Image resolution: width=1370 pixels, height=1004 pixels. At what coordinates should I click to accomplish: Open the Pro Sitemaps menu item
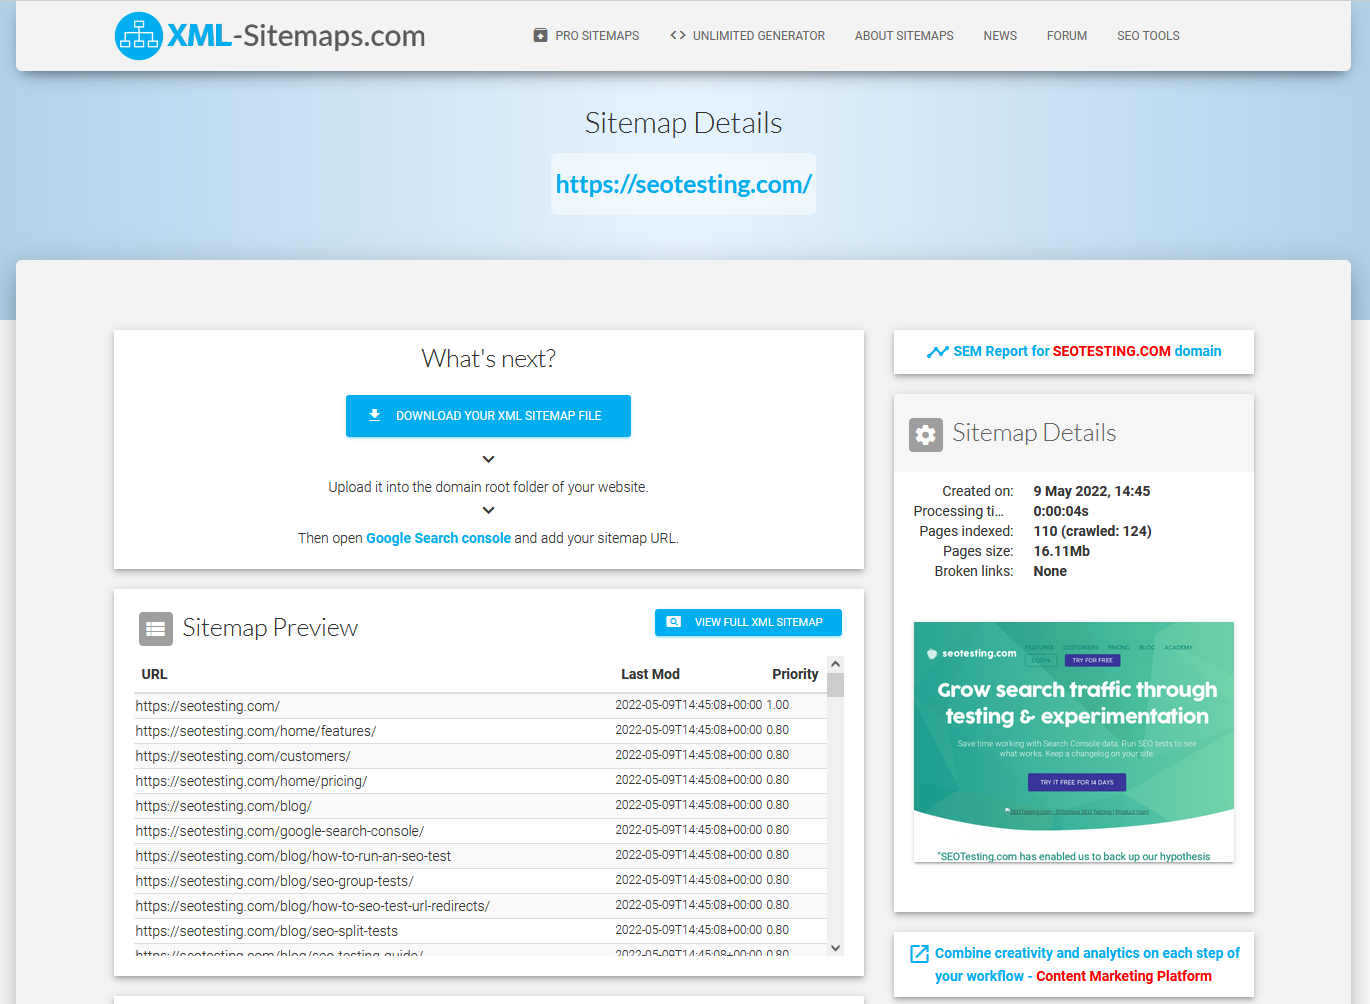click(586, 36)
